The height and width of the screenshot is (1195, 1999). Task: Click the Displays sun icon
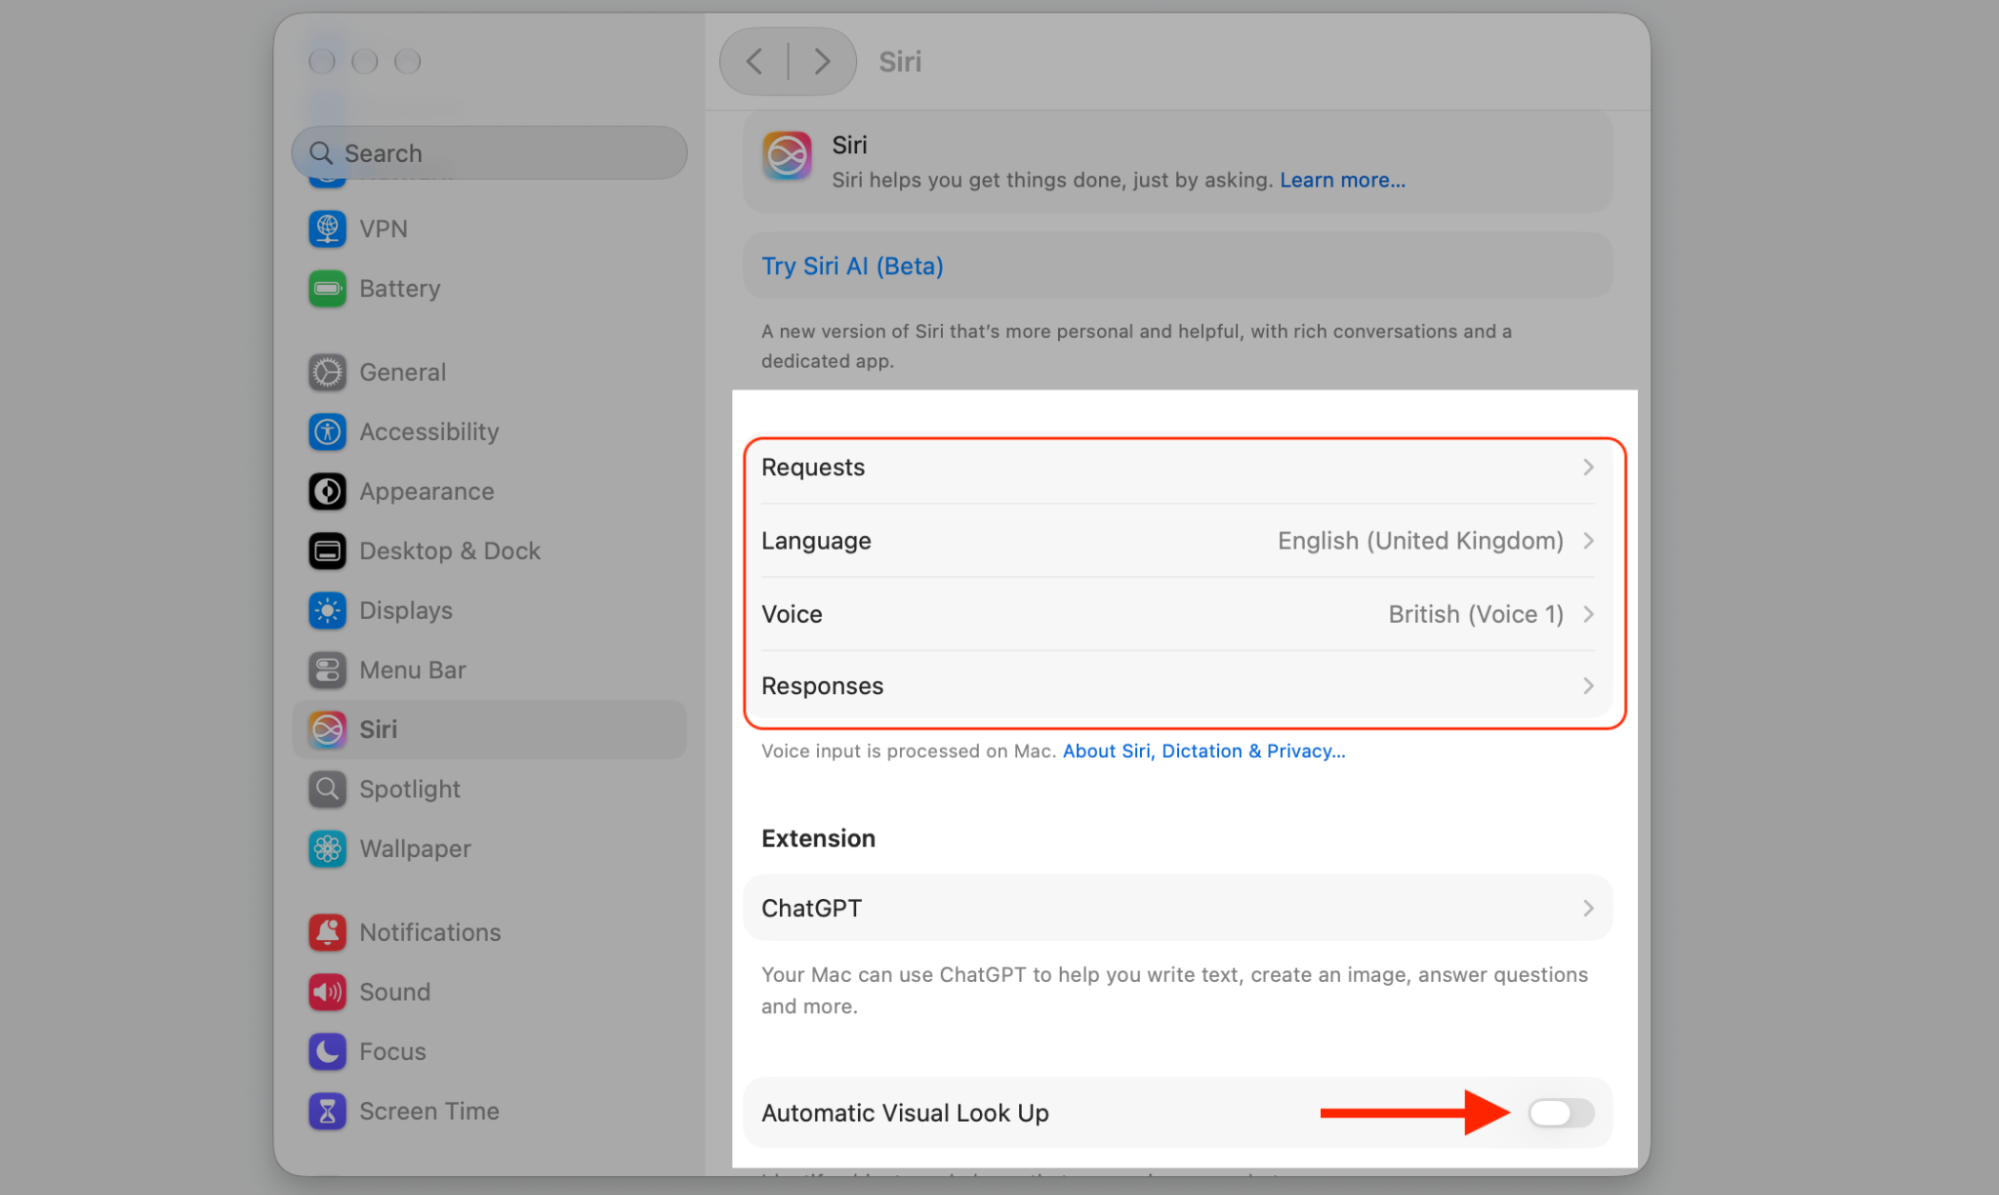click(327, 610)
